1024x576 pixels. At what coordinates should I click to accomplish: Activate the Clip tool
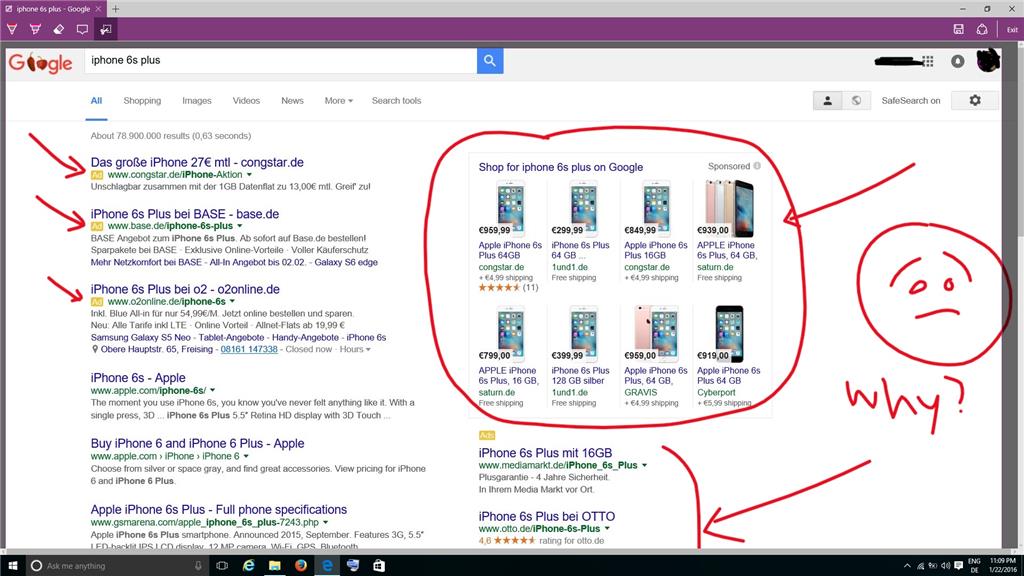point(106,29)
